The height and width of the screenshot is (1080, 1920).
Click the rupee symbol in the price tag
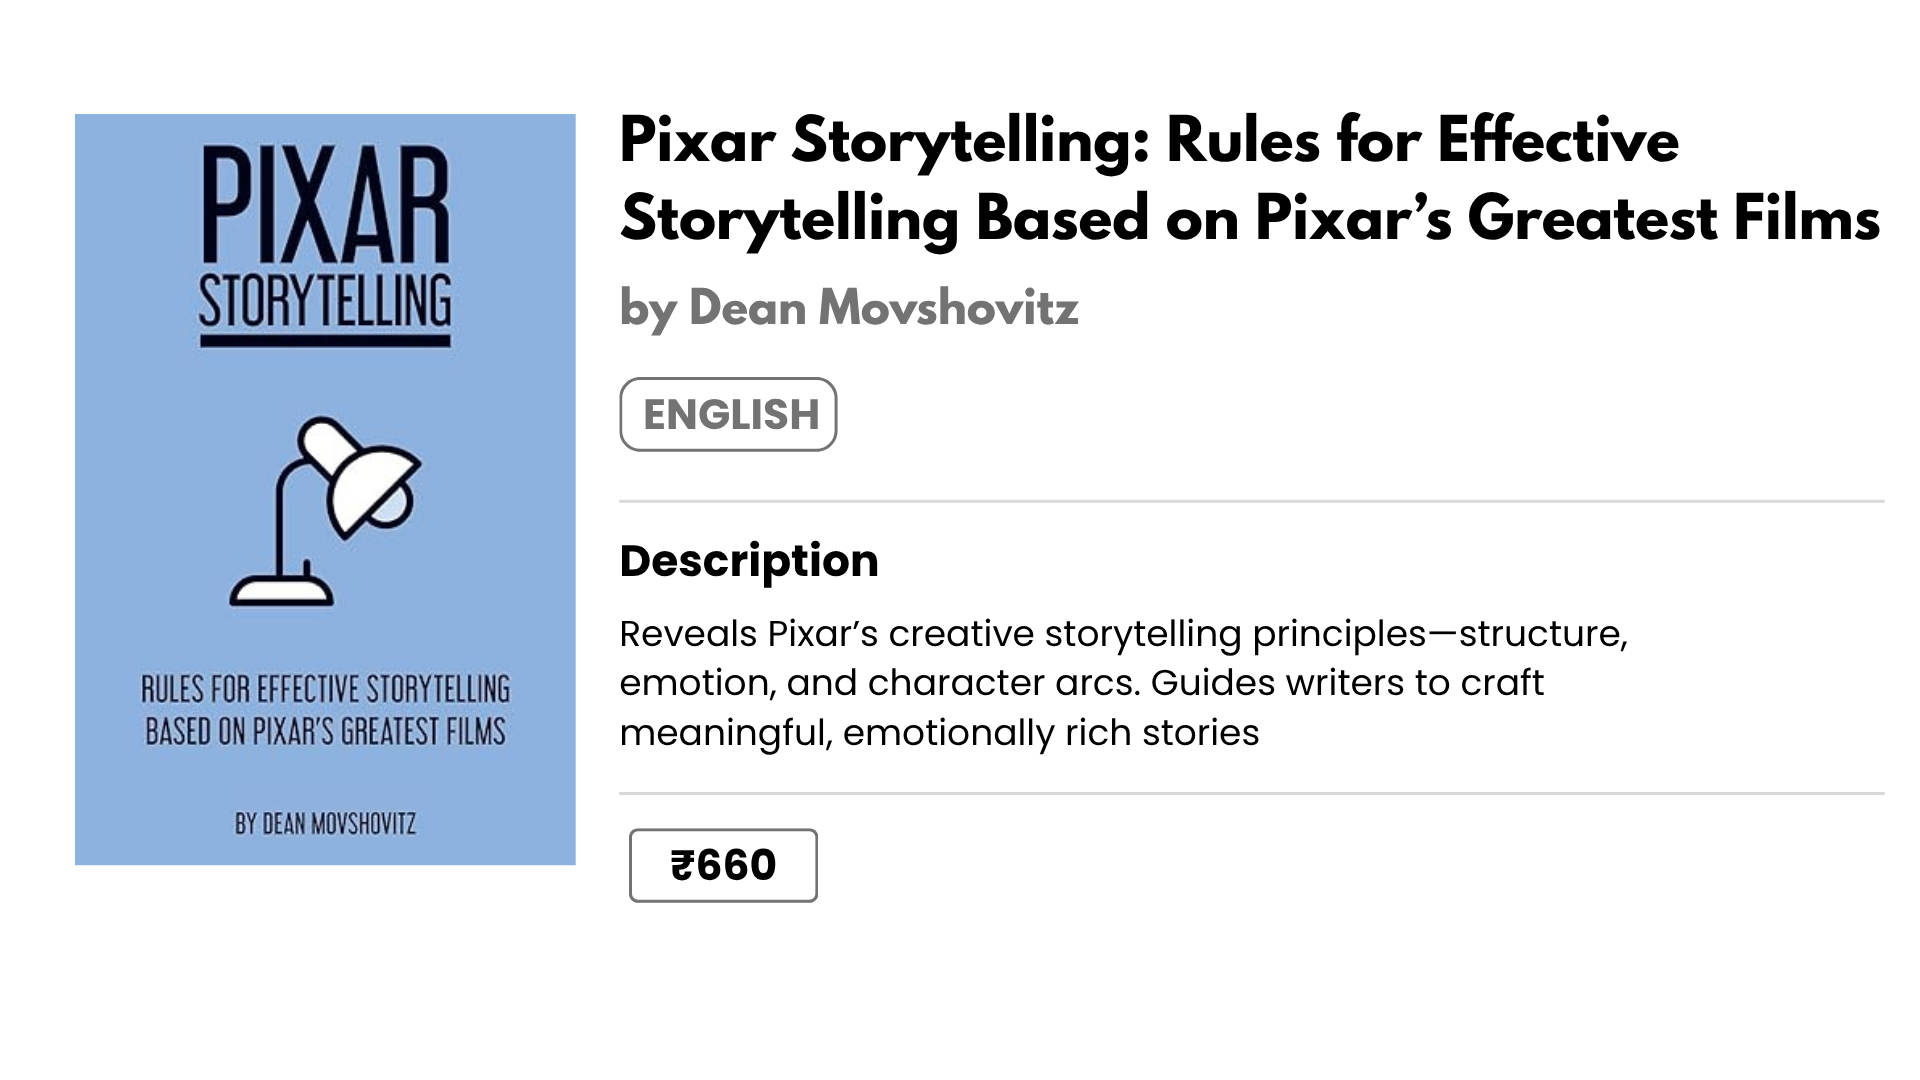point(682,865)
